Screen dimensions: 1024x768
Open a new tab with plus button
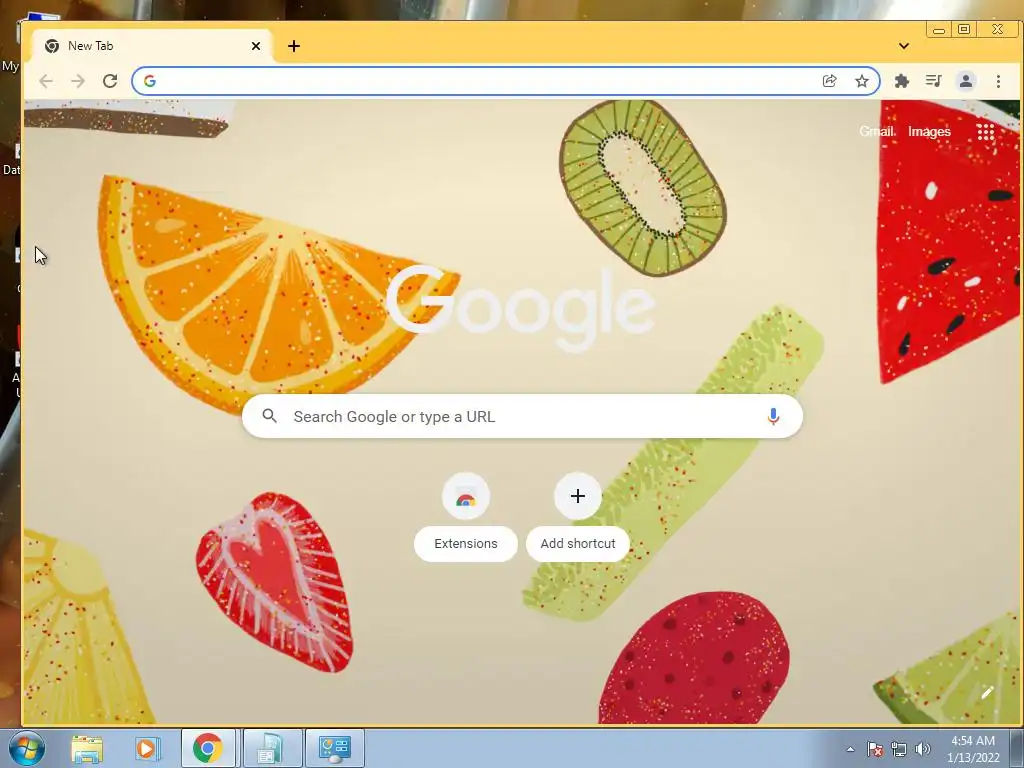(294, 46)
